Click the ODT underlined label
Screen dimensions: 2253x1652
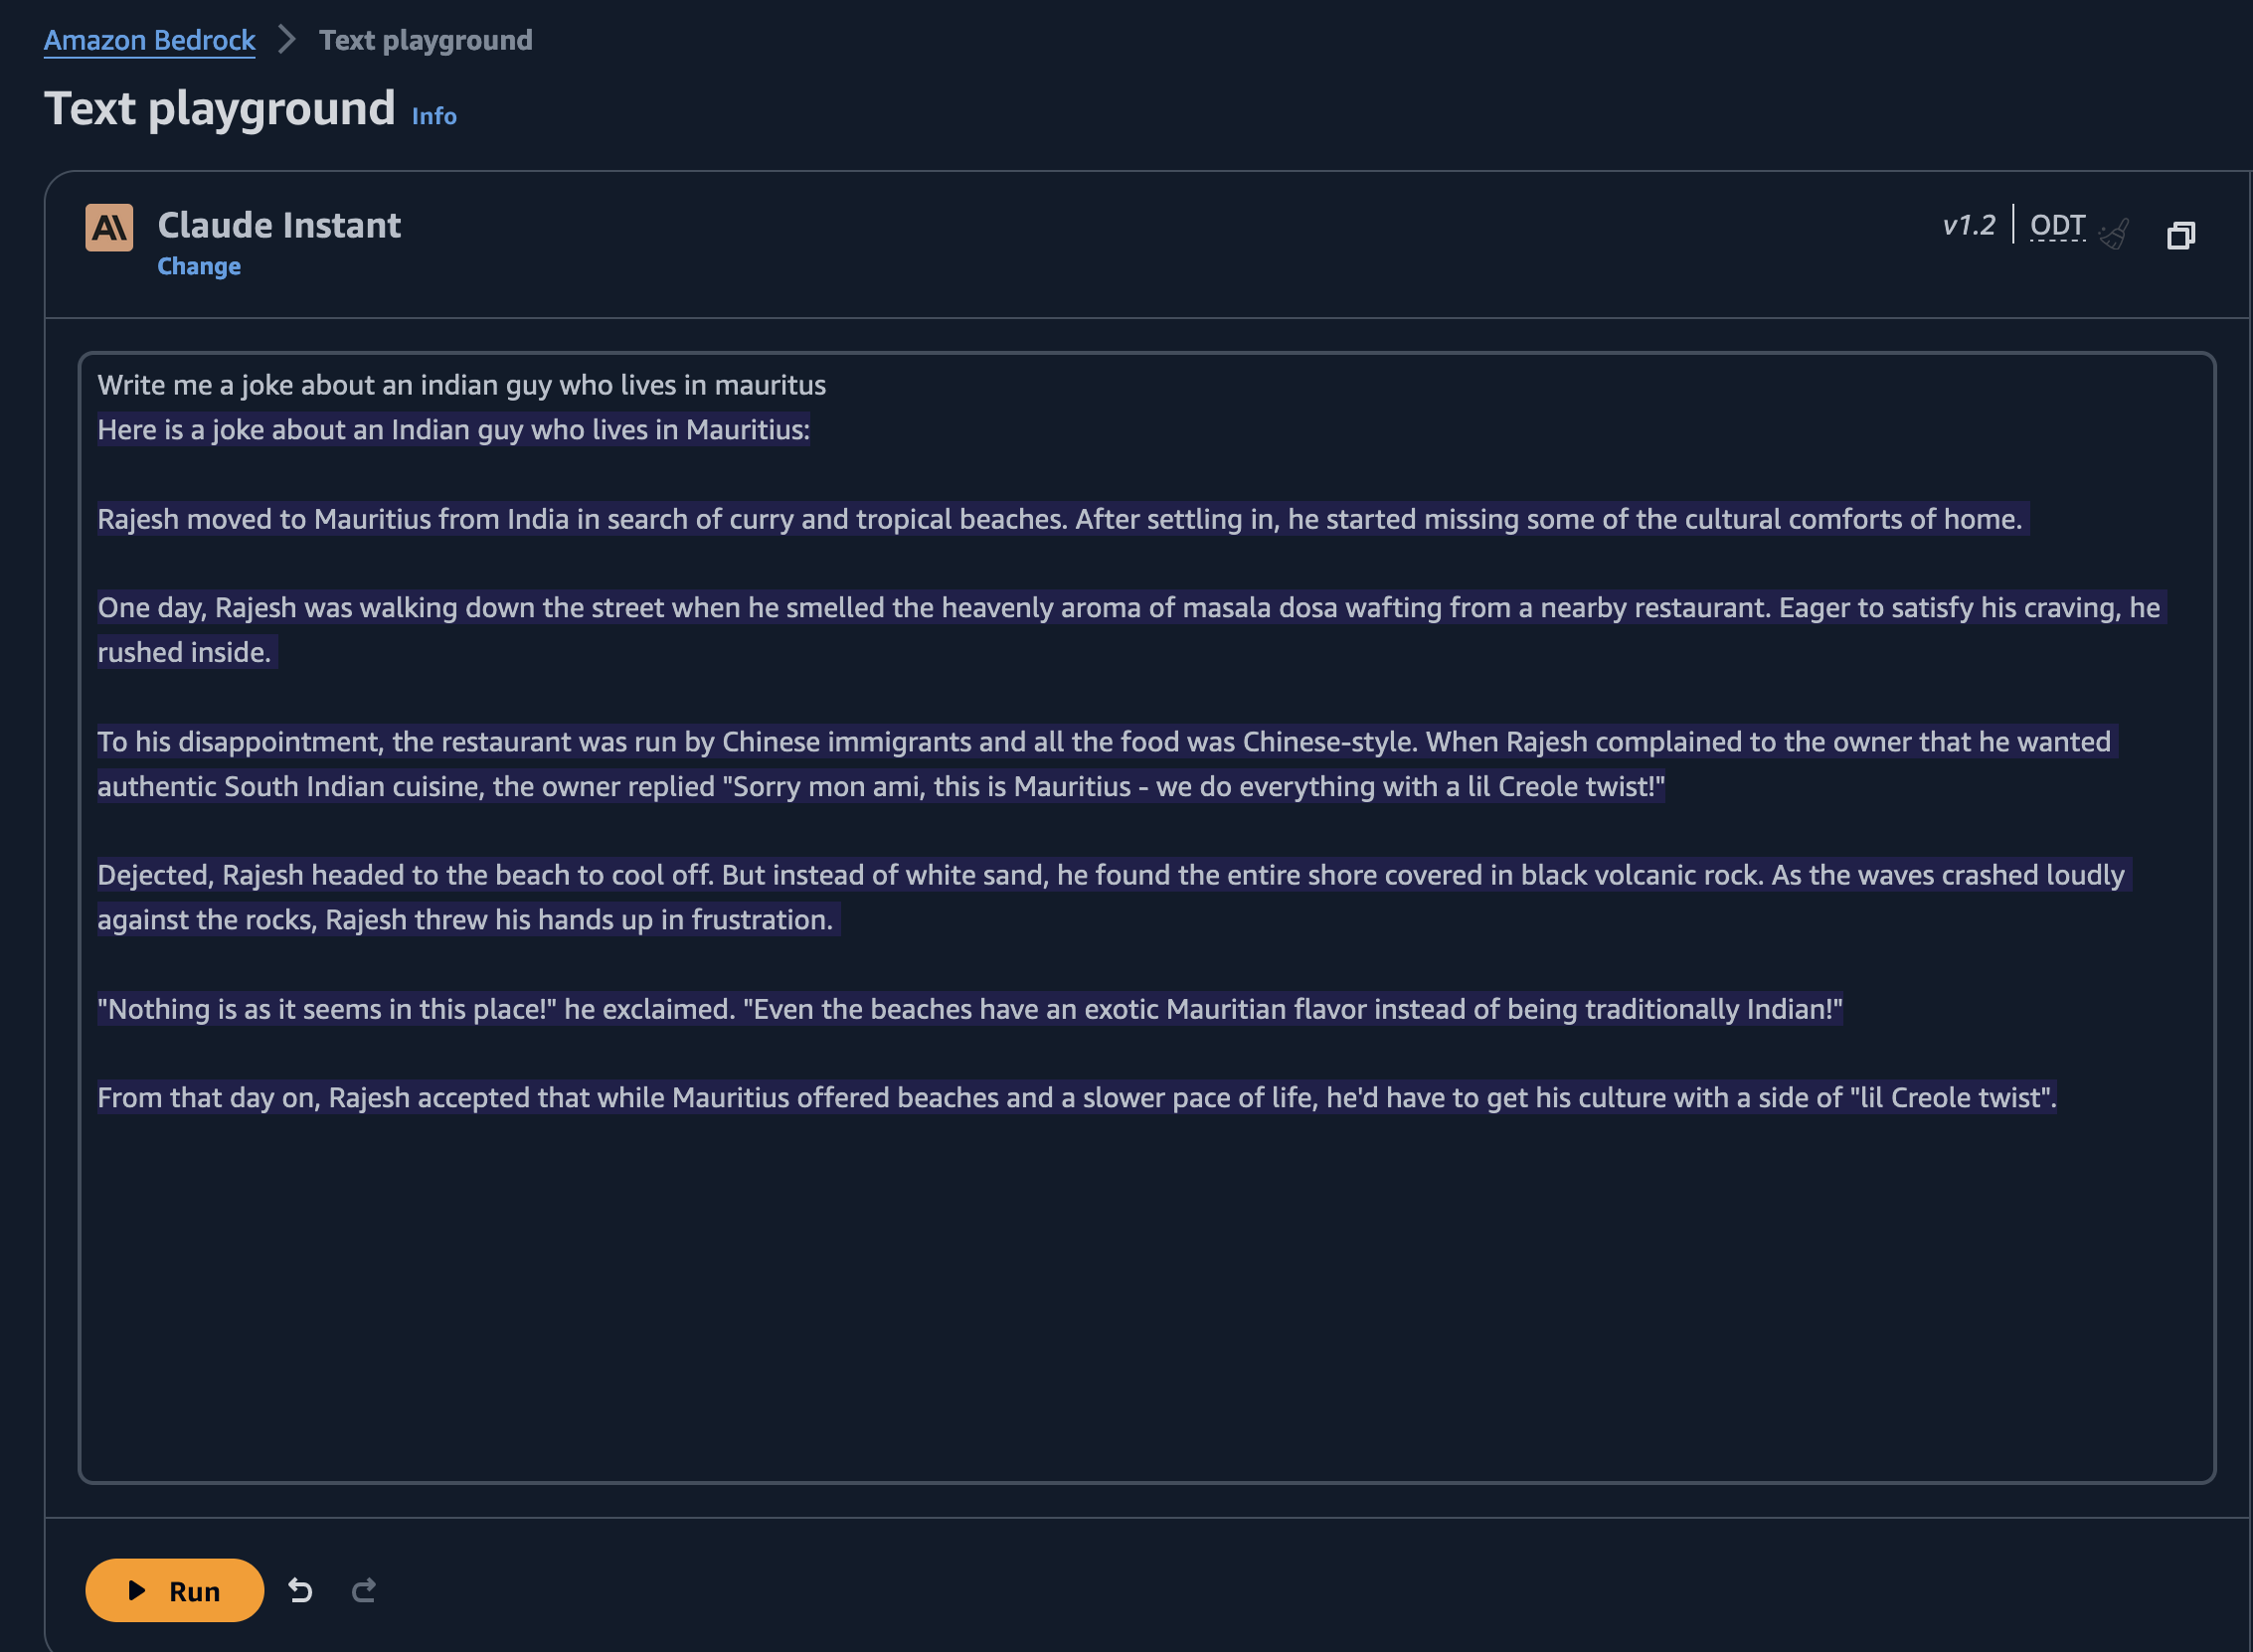[2057, 225]
